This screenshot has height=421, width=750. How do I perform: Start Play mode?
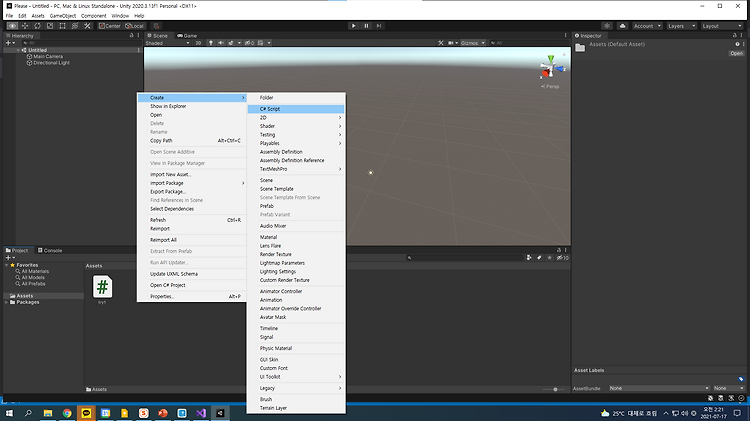(x=353, y=26)
